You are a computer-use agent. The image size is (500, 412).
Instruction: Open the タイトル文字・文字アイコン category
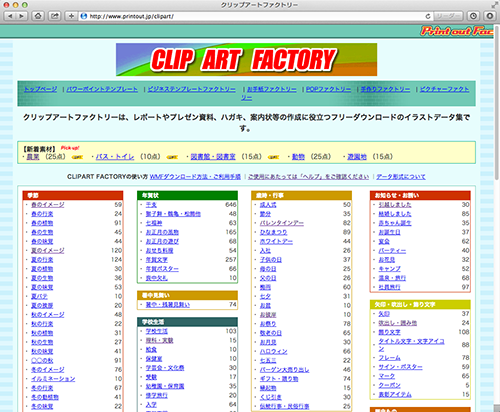click(x=411, y=345)
